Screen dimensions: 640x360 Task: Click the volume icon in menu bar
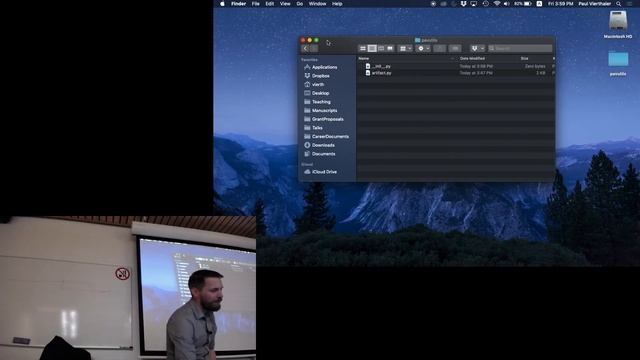507,4
